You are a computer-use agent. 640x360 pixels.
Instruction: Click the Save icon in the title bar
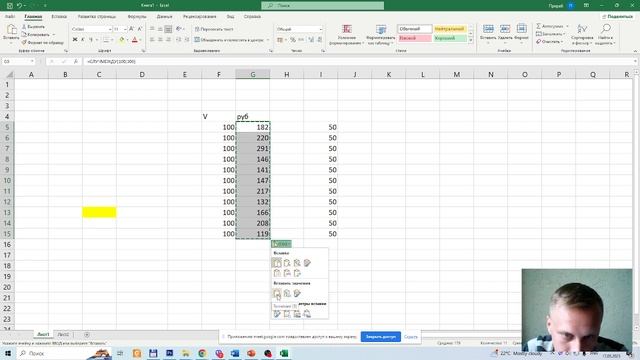point(9,5)
